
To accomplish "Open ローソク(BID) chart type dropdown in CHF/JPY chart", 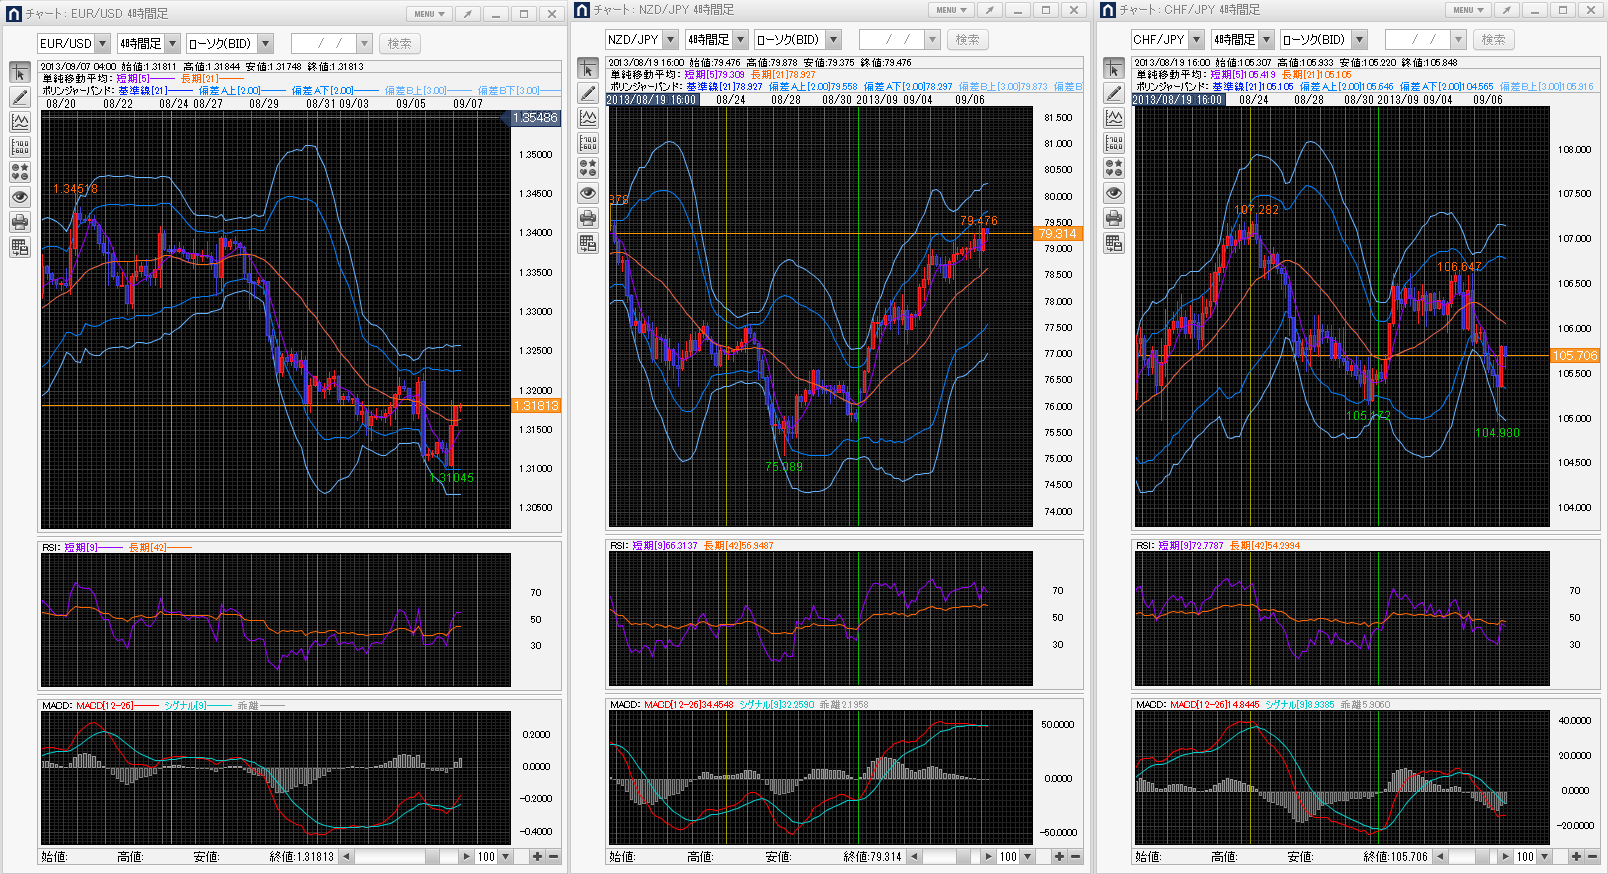I will pyautogui.click(x=1359, y=40).
